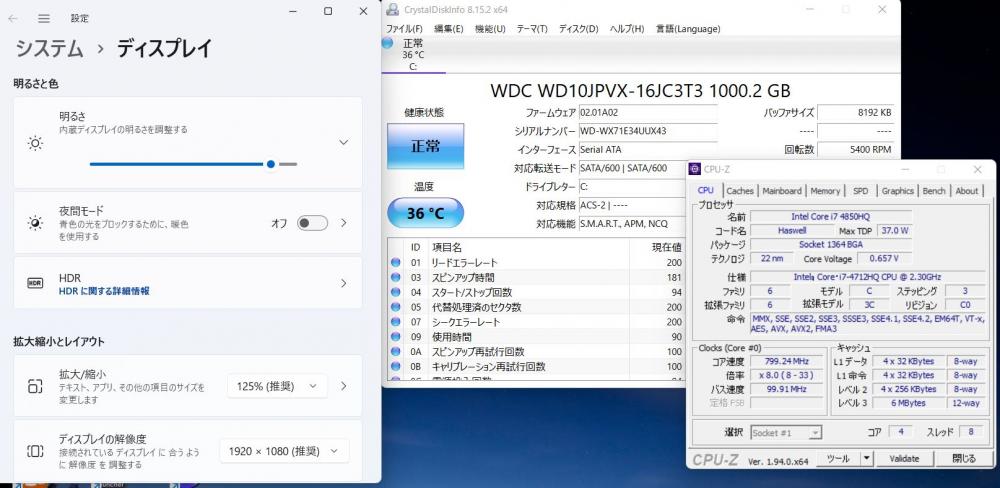Click the display resolution icon
The image size is (1000, 488).
click(x=35, y=451)
